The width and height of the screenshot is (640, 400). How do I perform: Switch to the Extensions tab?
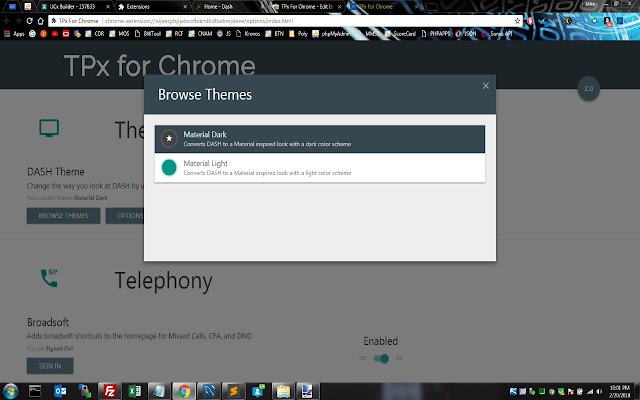(x=153, y=7)
